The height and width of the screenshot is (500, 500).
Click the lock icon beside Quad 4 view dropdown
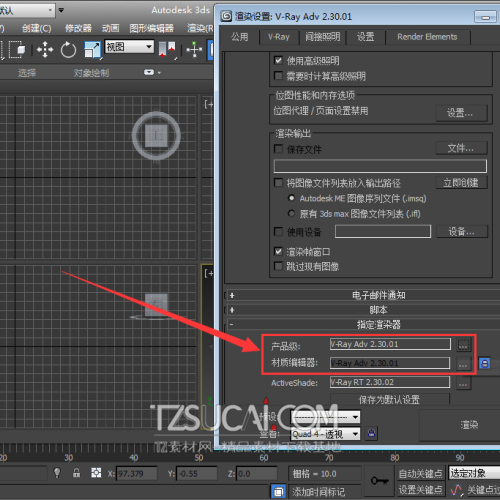click(371, 433)
